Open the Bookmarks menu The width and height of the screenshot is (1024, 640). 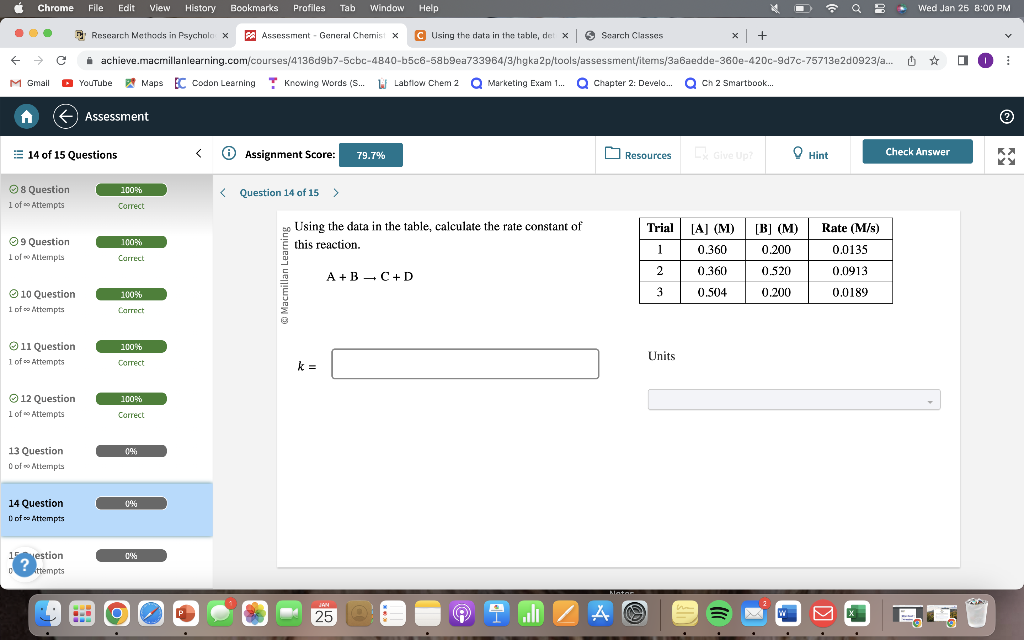[x=254, y=8]
